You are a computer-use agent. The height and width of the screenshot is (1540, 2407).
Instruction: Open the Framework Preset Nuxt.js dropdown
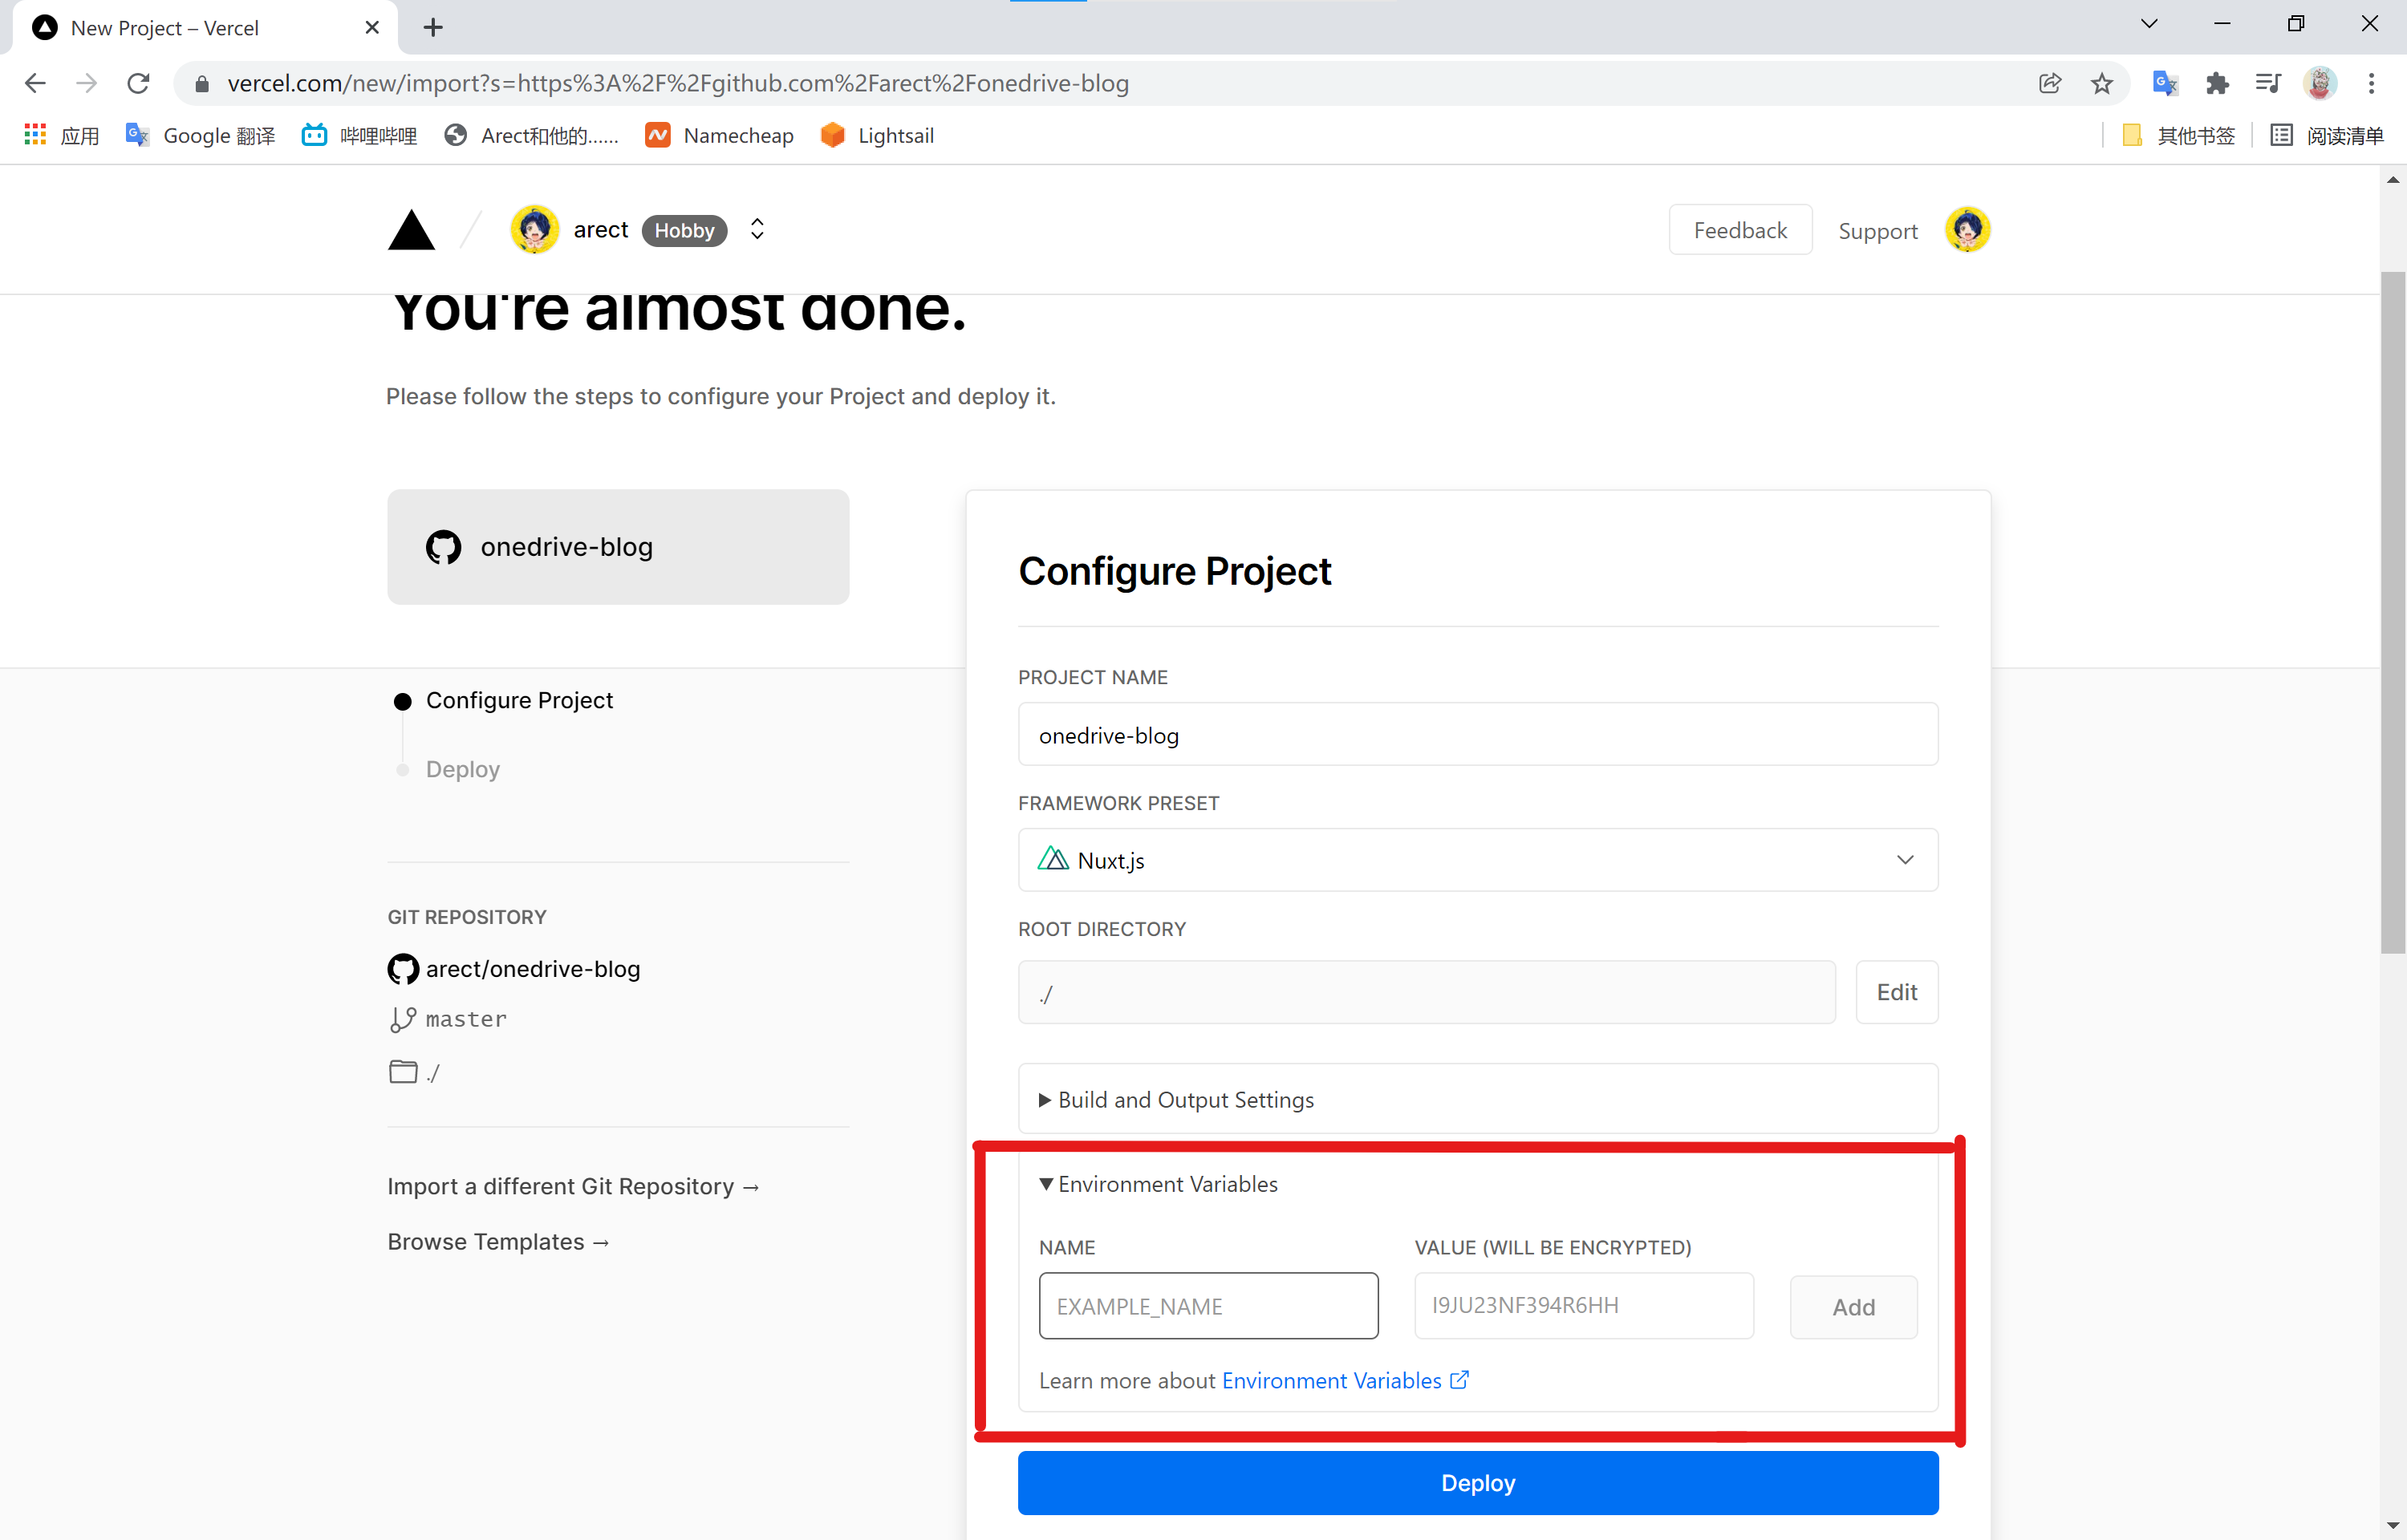click(1477, 860)
